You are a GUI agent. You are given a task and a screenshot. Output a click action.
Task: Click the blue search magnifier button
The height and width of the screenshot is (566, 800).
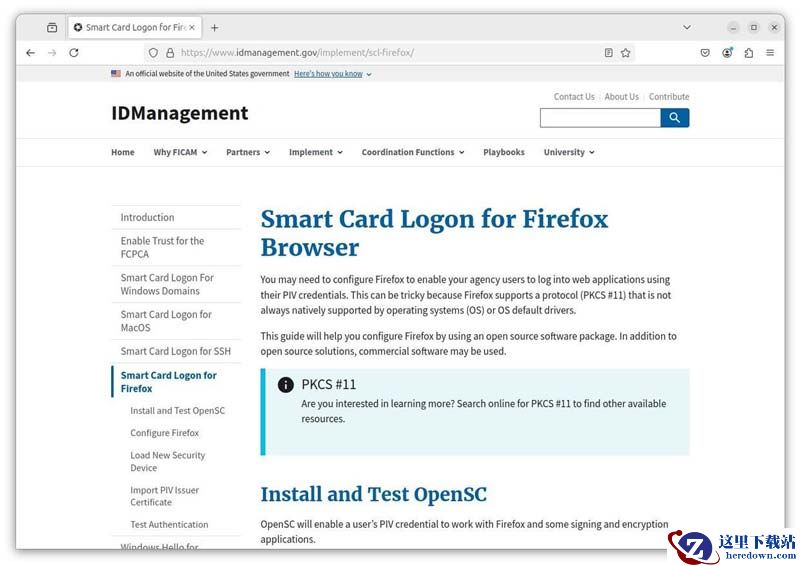point(674,117)
